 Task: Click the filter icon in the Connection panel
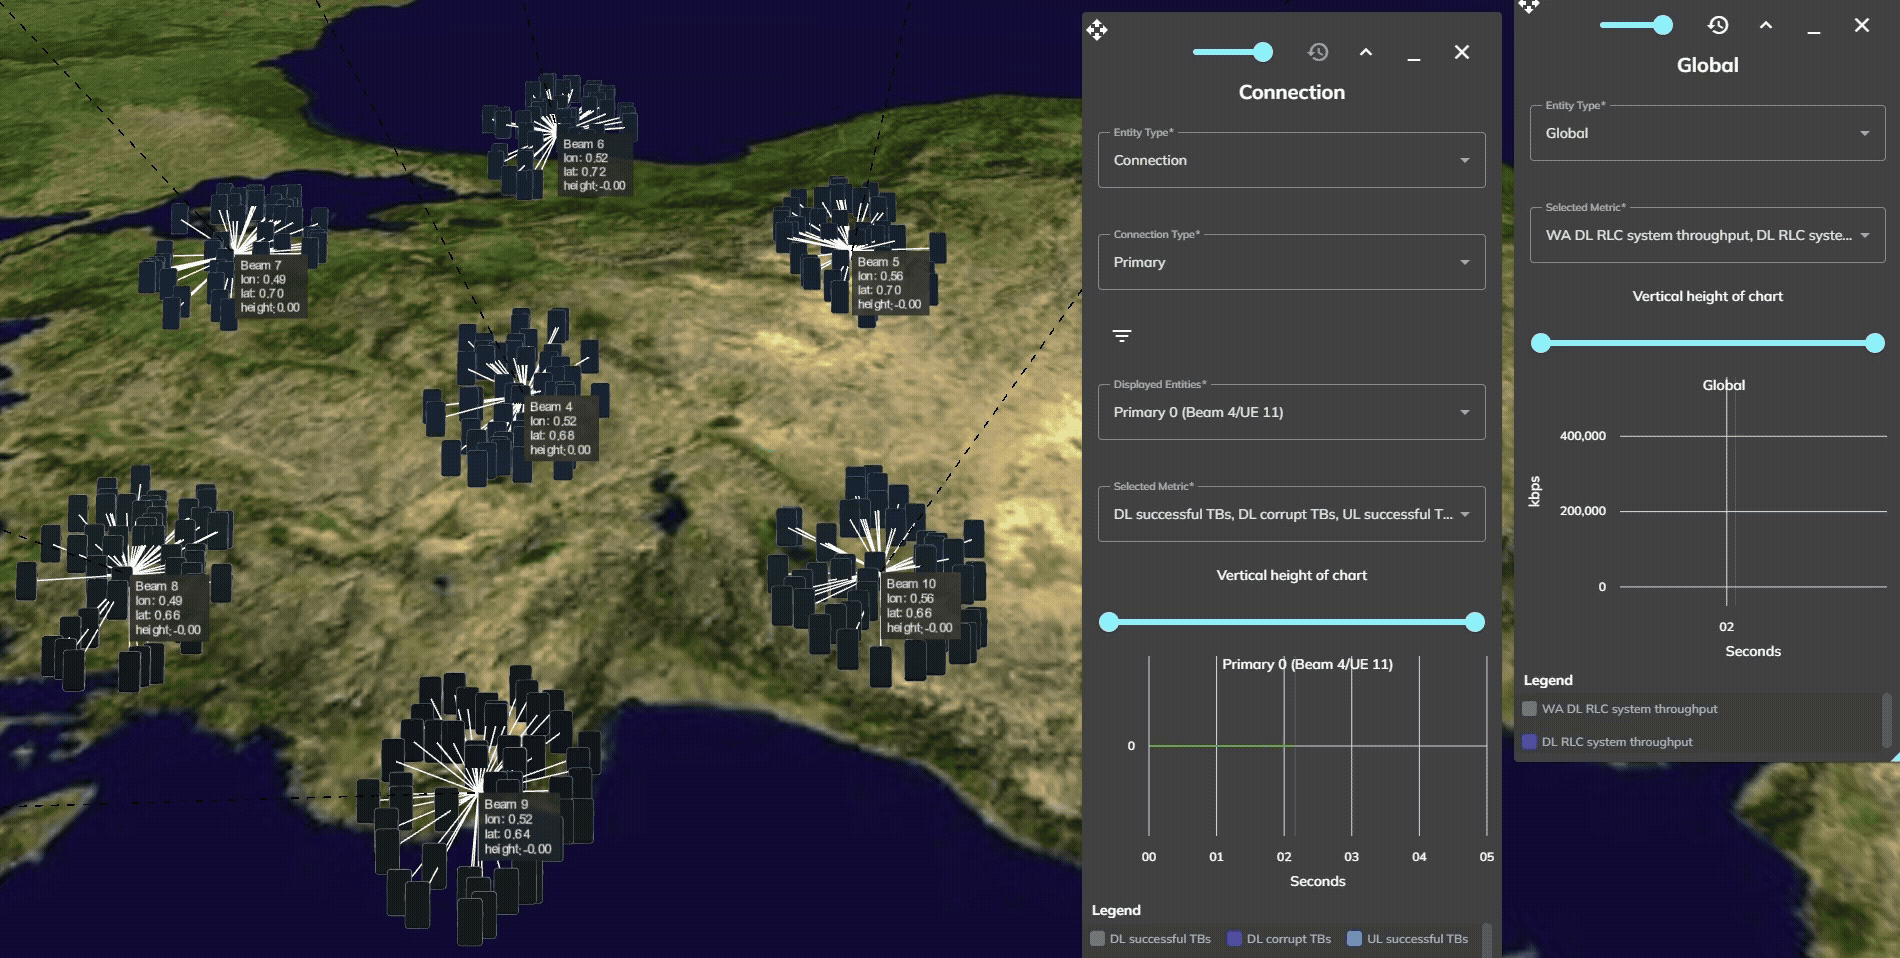(1122, 335)
